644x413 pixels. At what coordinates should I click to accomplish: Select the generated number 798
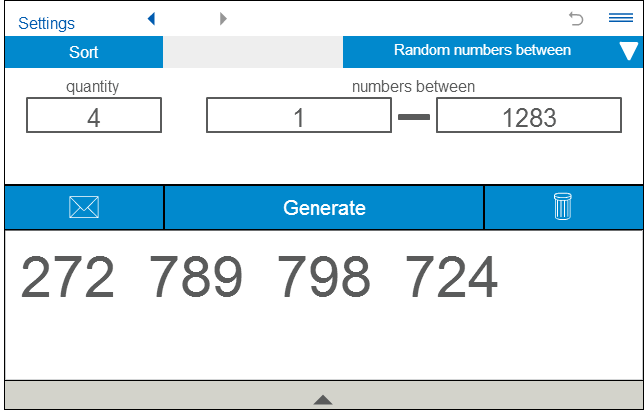pyautogui.click(x=323, y=278)
